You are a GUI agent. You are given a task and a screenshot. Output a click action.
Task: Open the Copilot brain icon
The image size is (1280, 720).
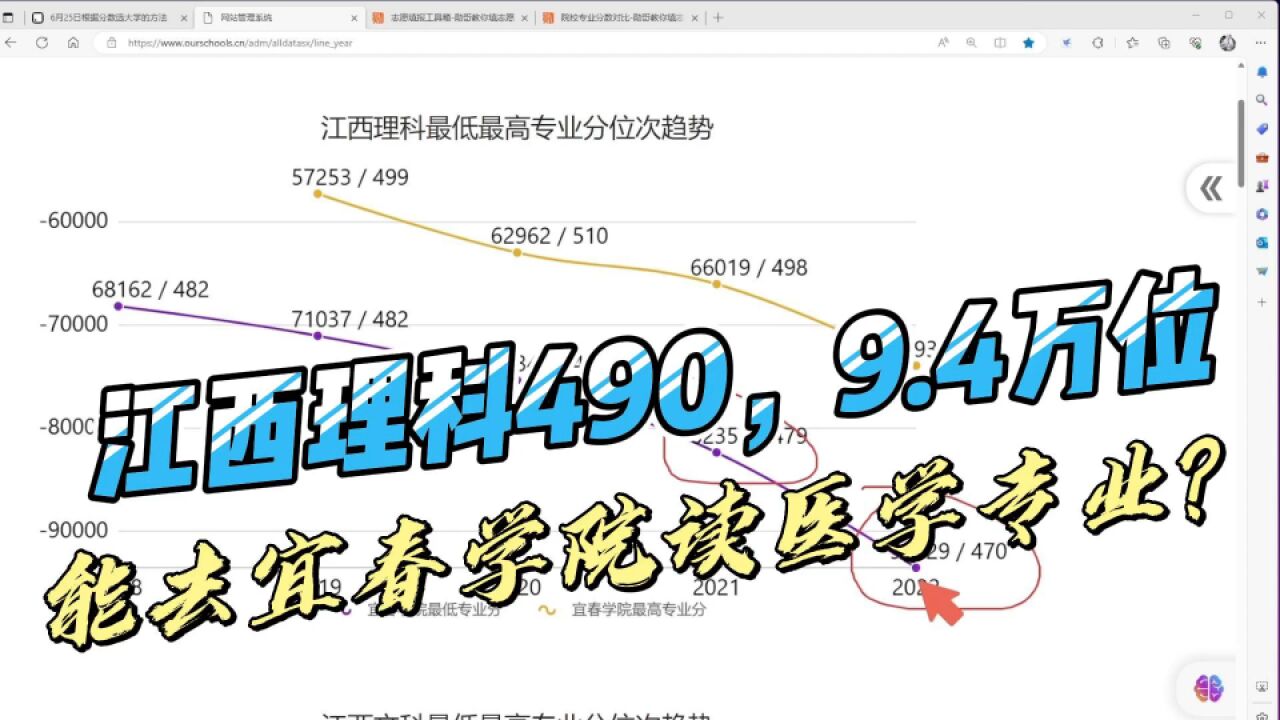point(1209,687)
